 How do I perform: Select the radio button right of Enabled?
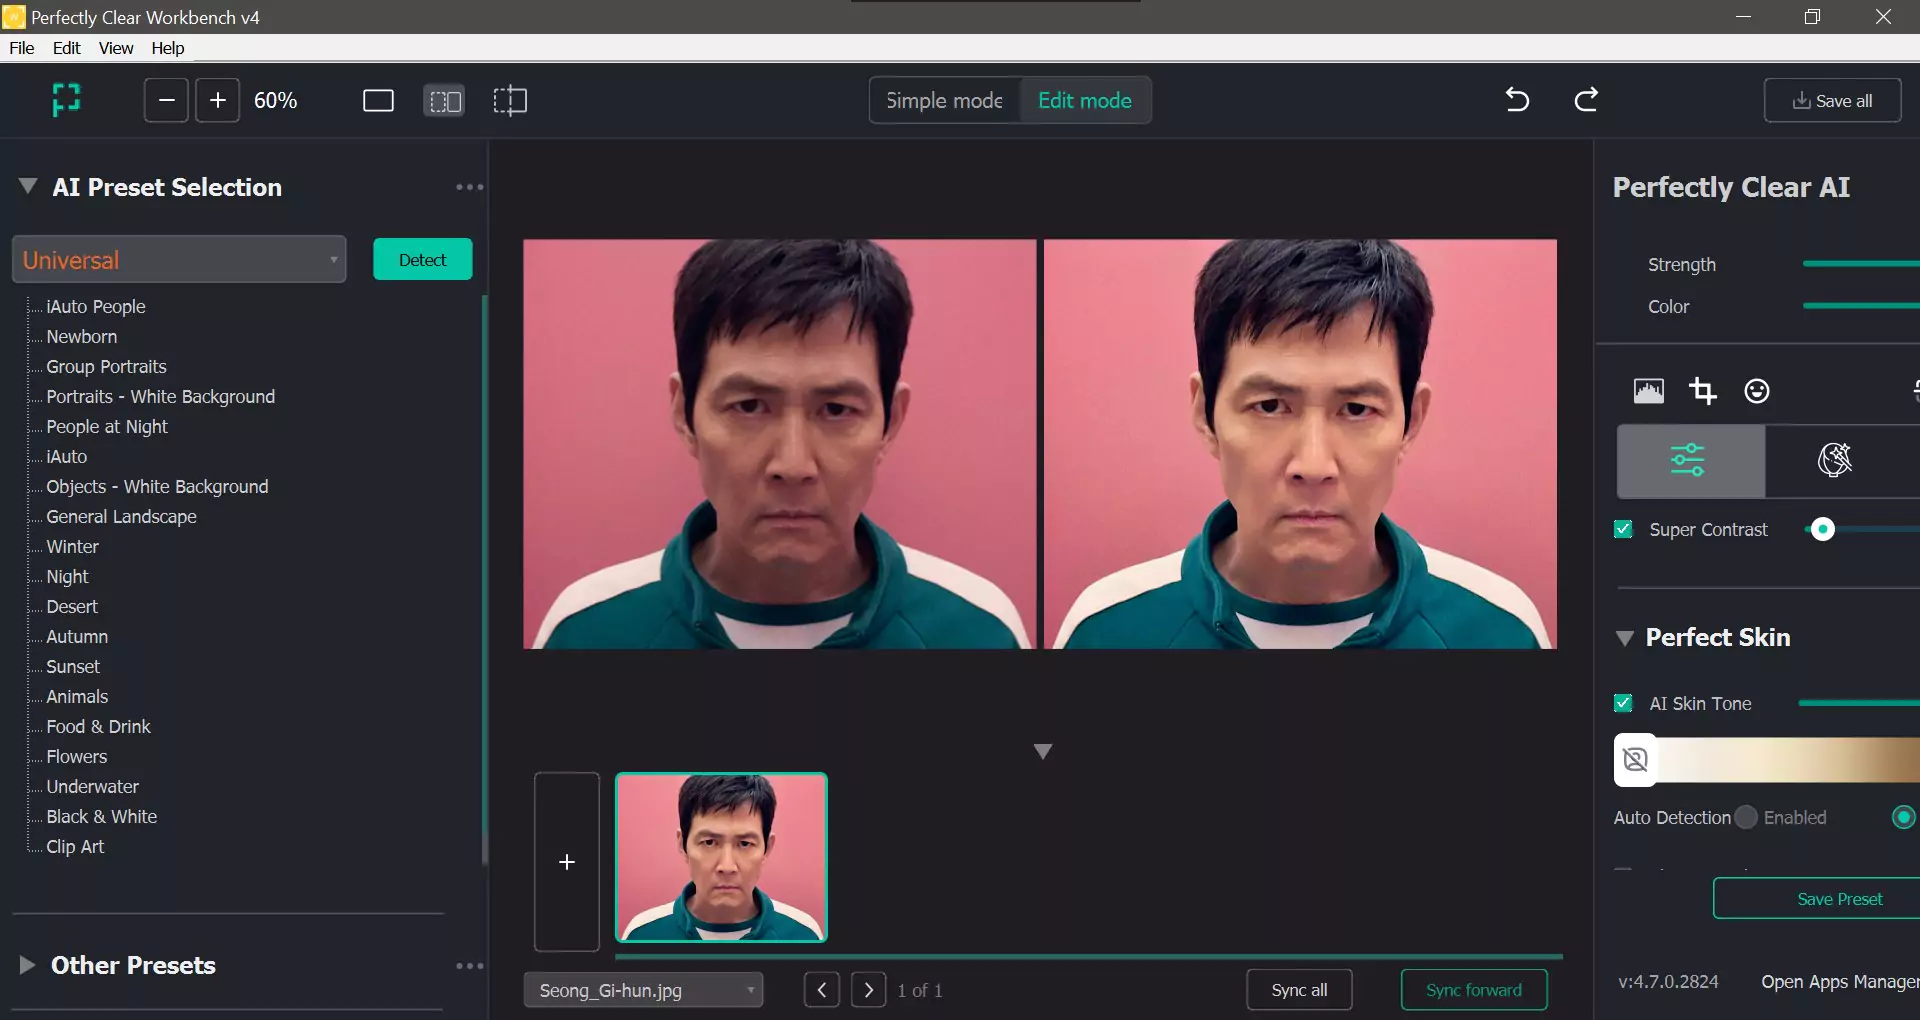(1904, 817)
